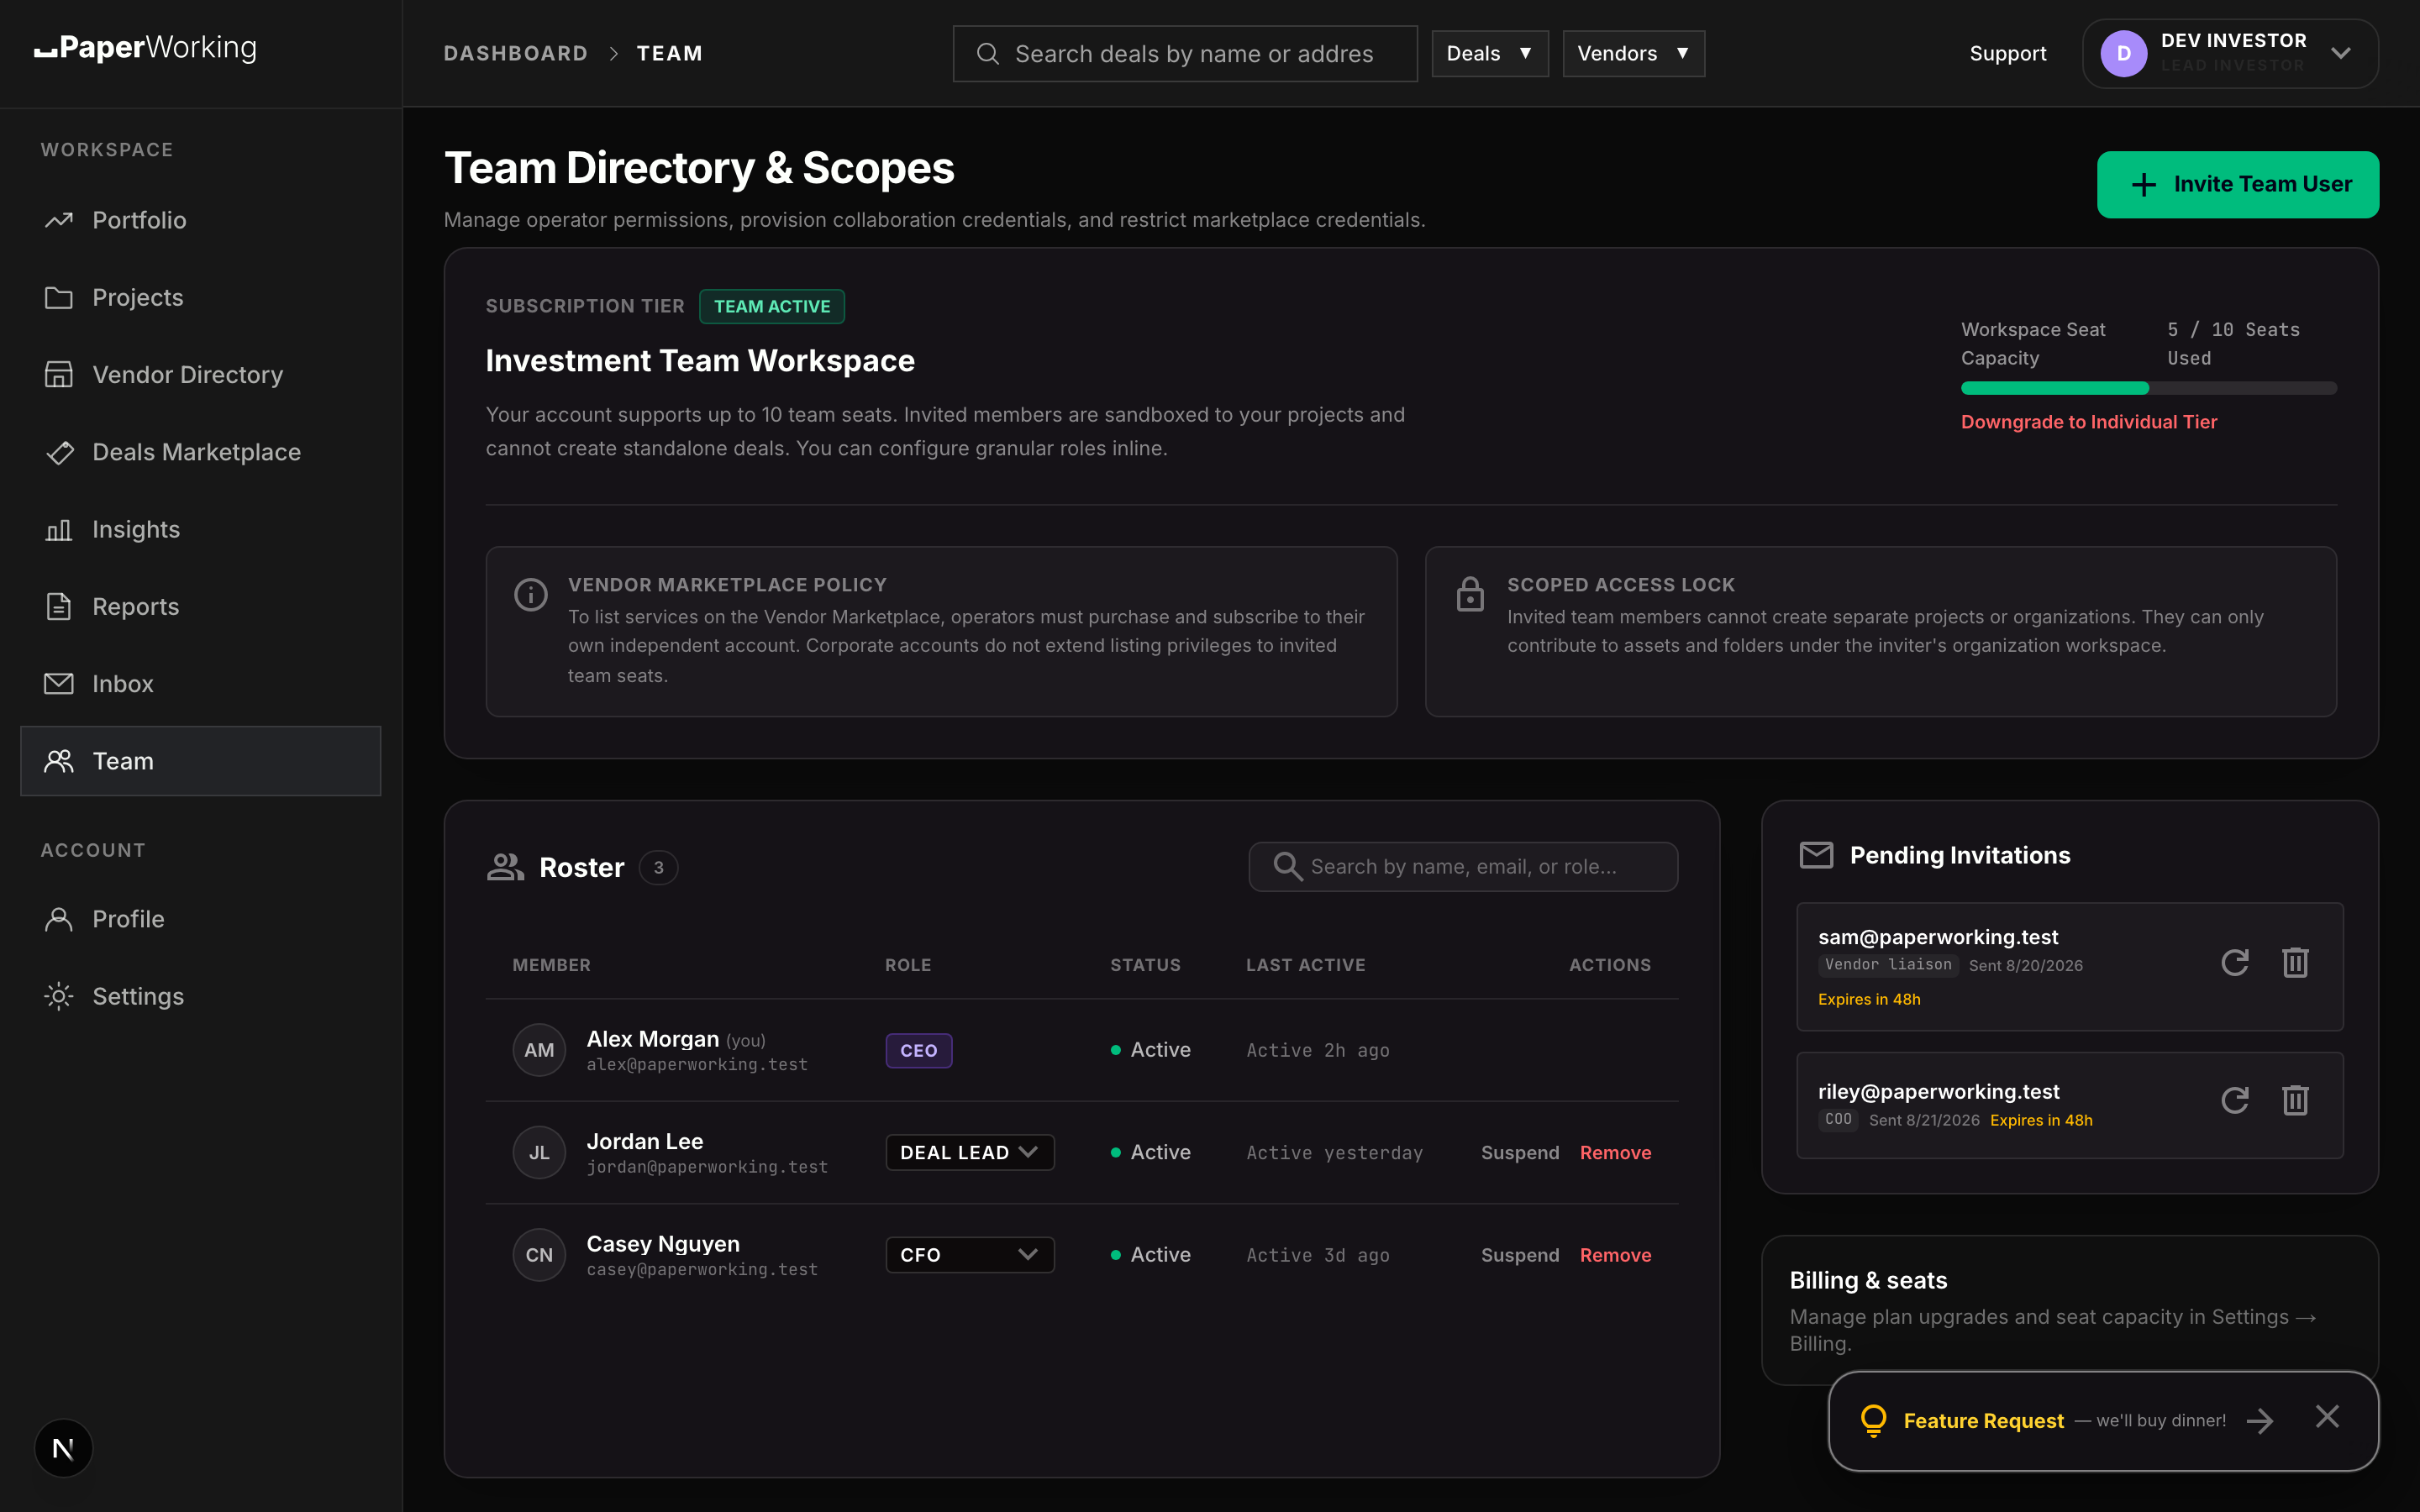This screenshot has width=2420, height=1512.
Task: Delete the sam@paperworking.test invitation
Action: [x=2295, y=963]
